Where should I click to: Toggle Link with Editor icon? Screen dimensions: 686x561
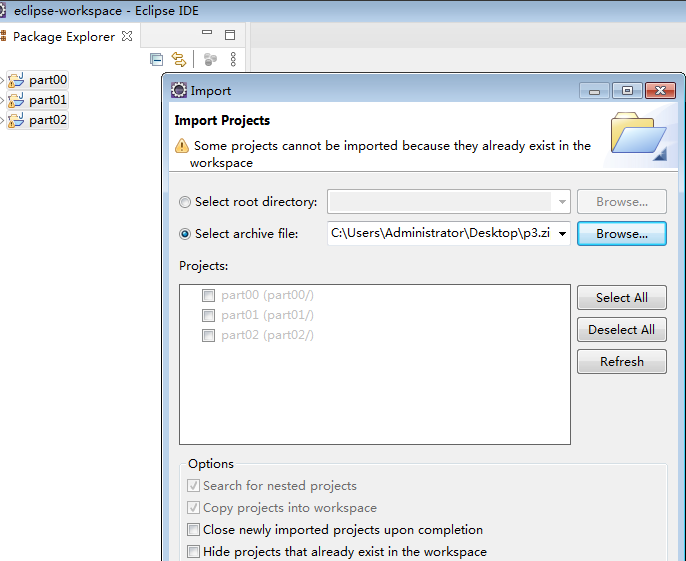click(x=178, y=60)
